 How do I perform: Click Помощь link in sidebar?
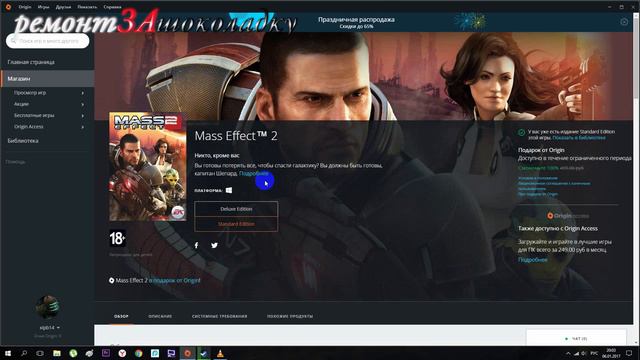(16, 162)
